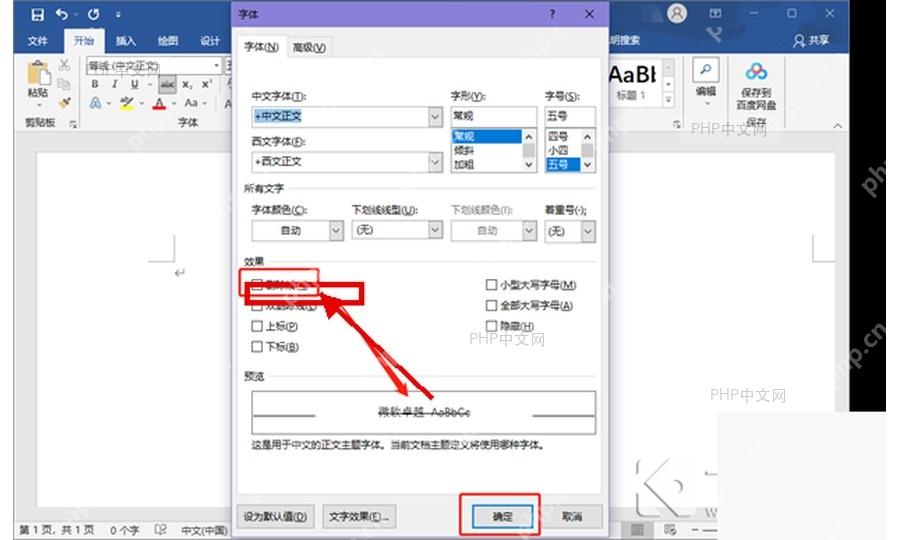
Task: Click the language 中文(中国) status item
Action: (204, 530)
